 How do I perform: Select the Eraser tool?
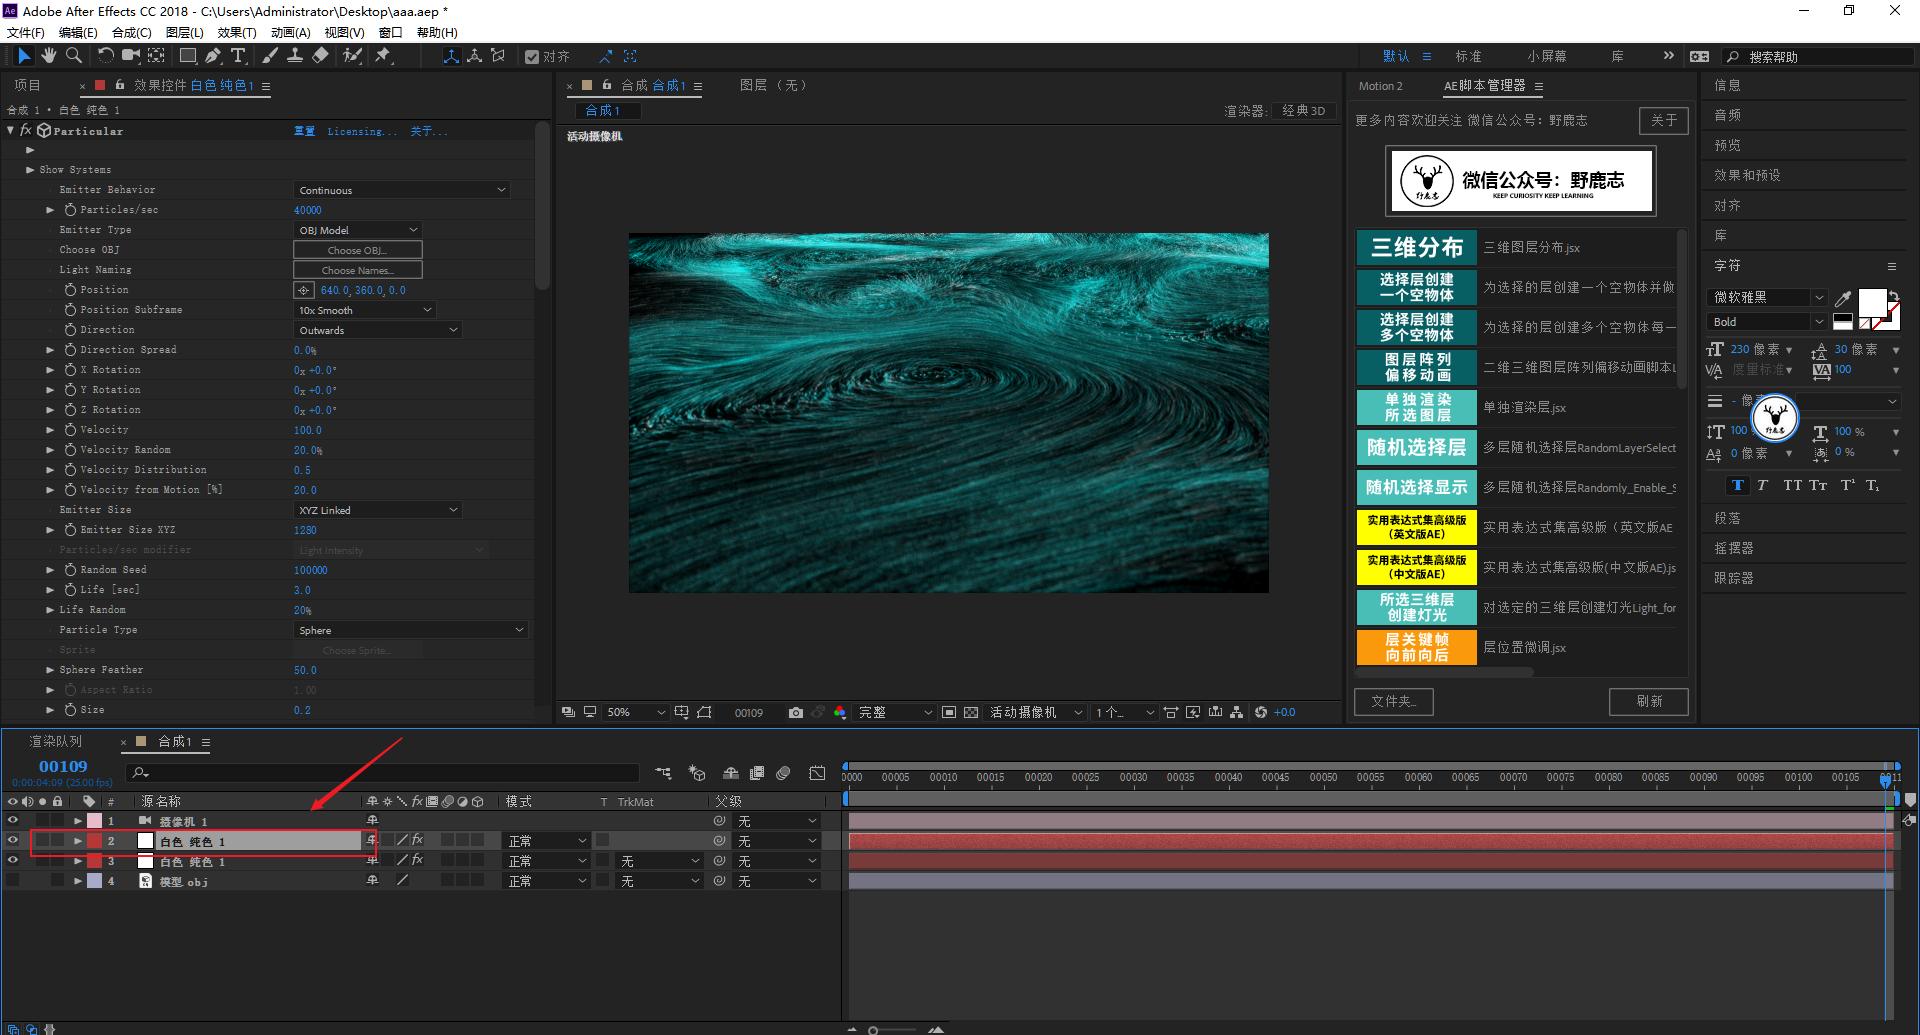coord(320,56)
